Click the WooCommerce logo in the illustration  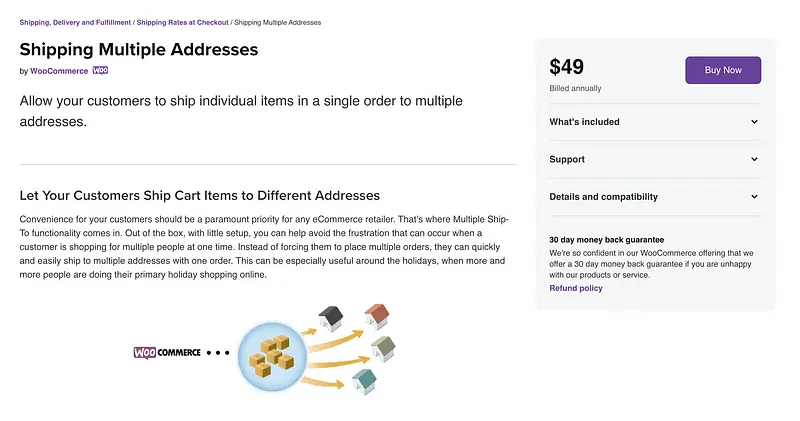pos(167,353)
